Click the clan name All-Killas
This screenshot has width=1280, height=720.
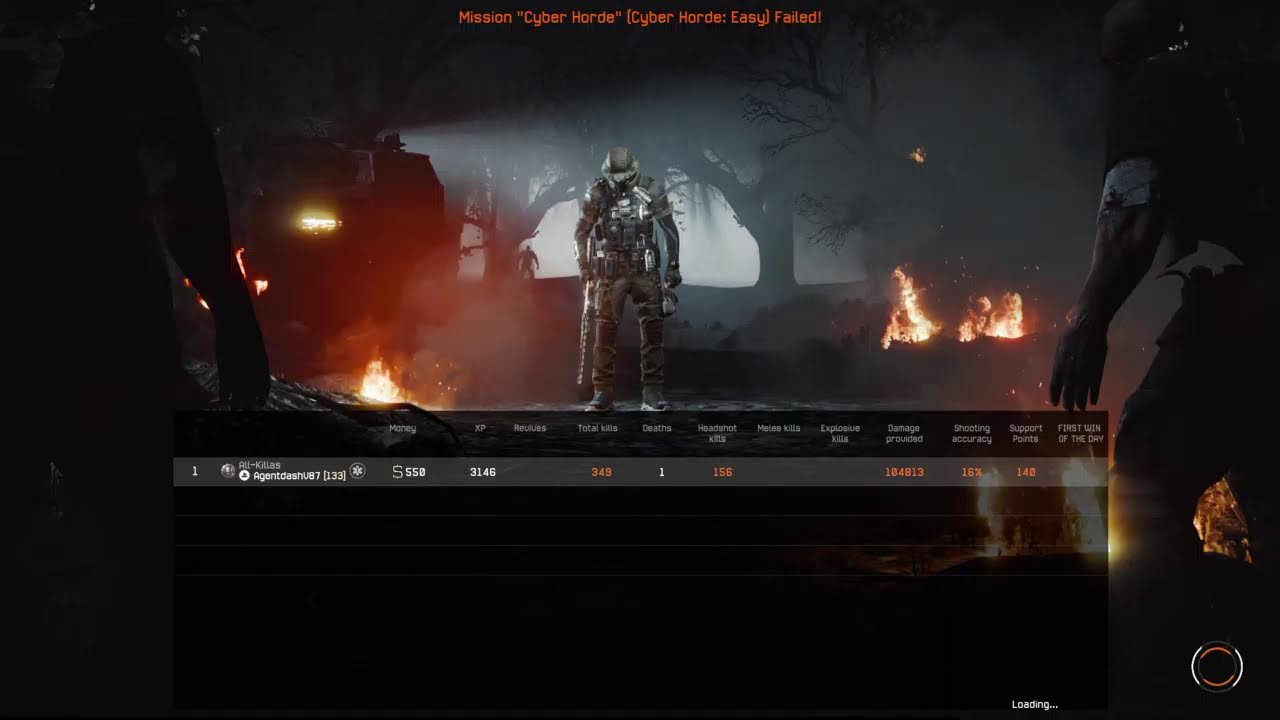(x=260, y=465)
